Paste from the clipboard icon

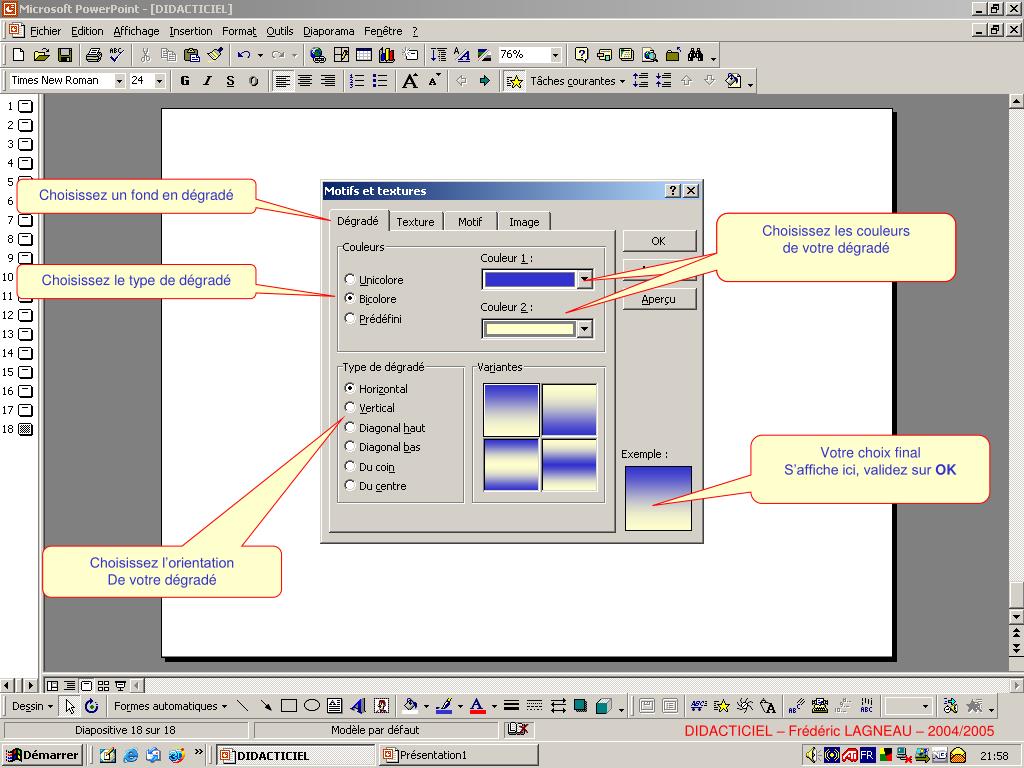(x=191, y=55)
